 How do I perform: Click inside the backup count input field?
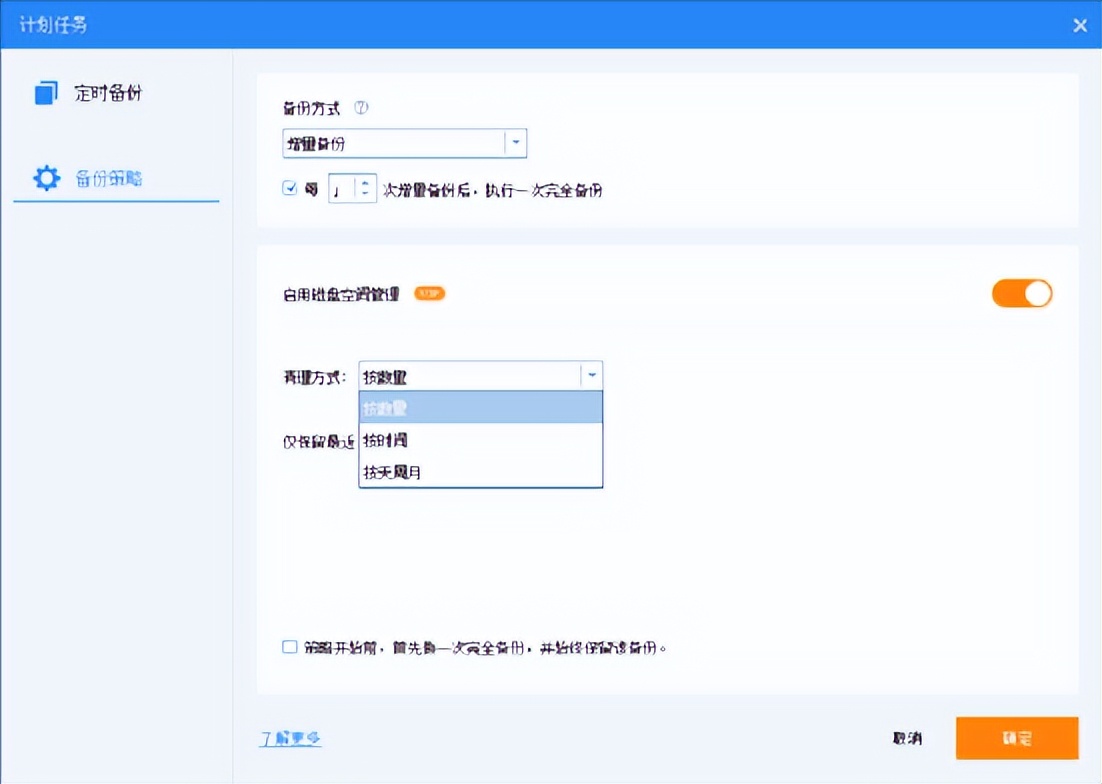click(338, 188)
